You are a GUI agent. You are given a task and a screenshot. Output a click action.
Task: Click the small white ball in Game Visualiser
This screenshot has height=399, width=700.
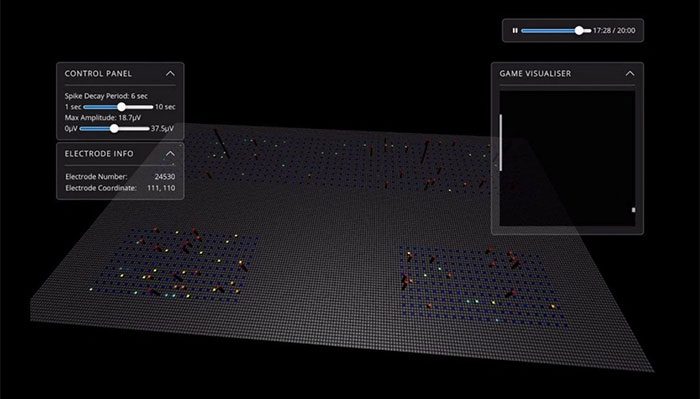(x=633, y=210)
